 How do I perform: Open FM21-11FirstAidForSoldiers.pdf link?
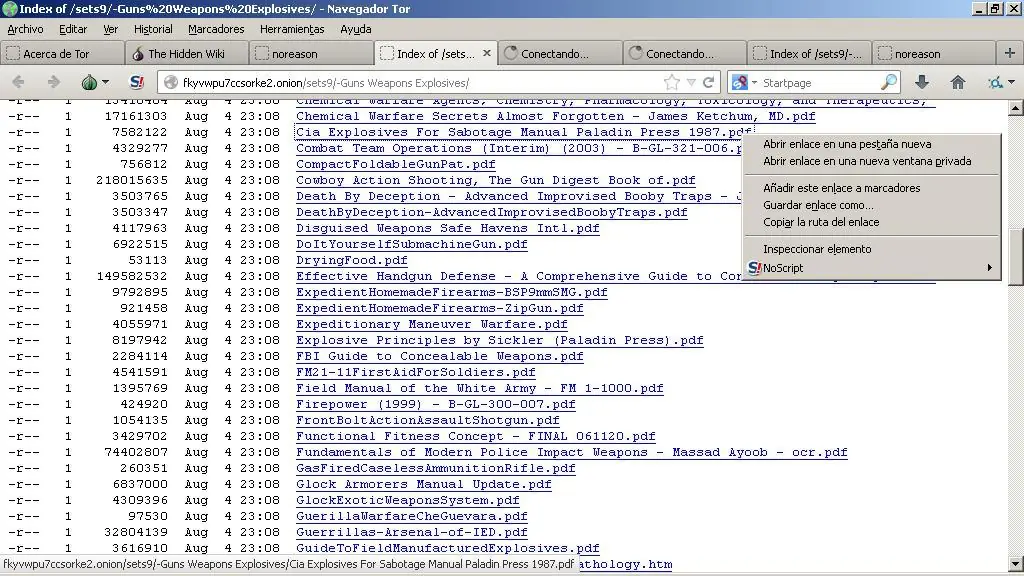tap(415, 372)
